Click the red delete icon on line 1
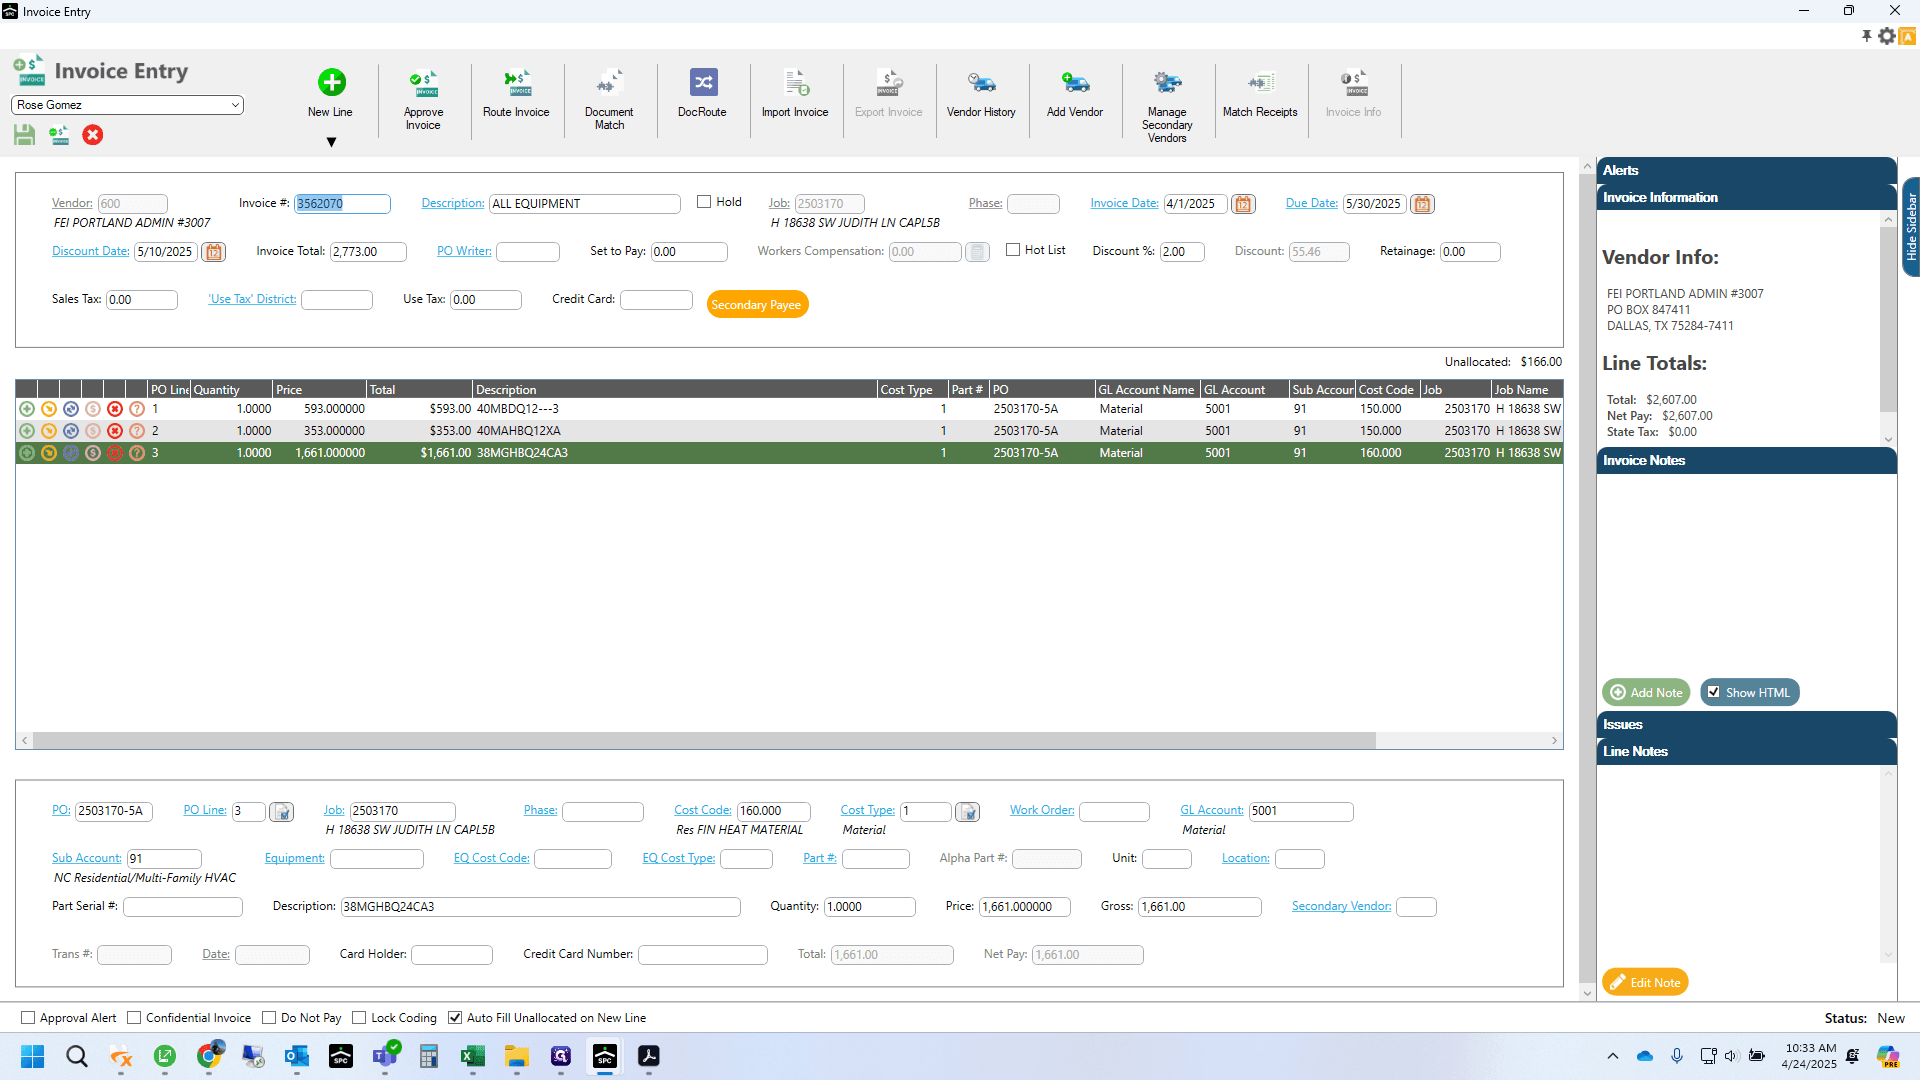The height and width of the screenshot is (1080, 1920). 115,409
